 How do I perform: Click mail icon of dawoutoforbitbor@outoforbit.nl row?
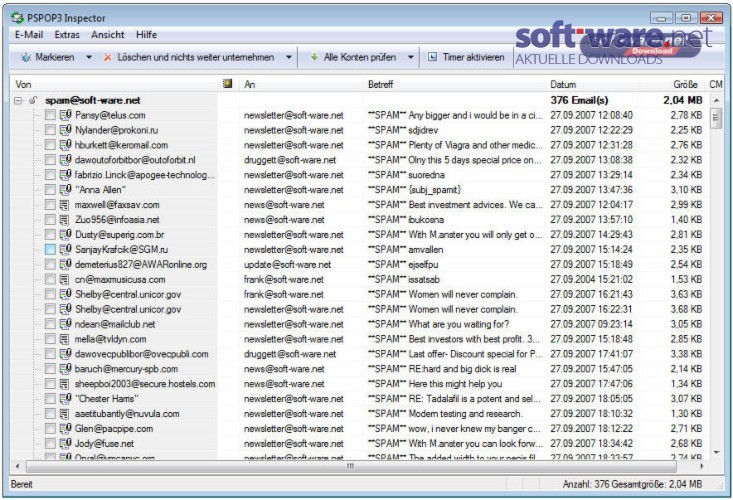coord(65,160)
